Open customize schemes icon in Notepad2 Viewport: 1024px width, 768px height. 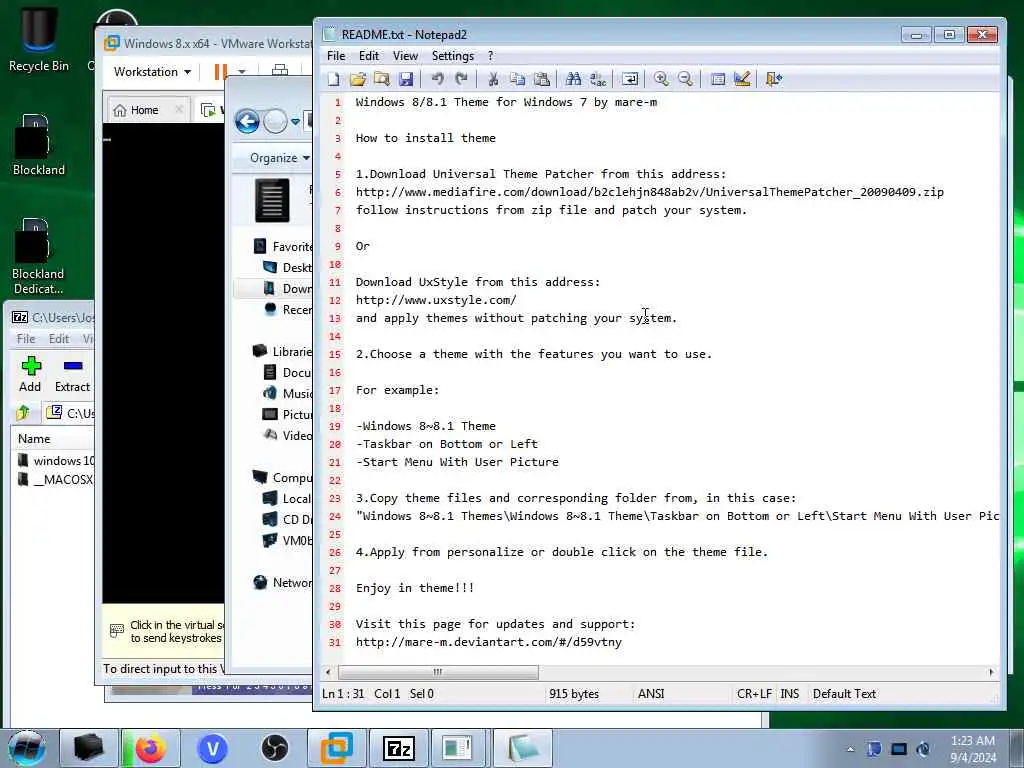[x=742, y=79]
